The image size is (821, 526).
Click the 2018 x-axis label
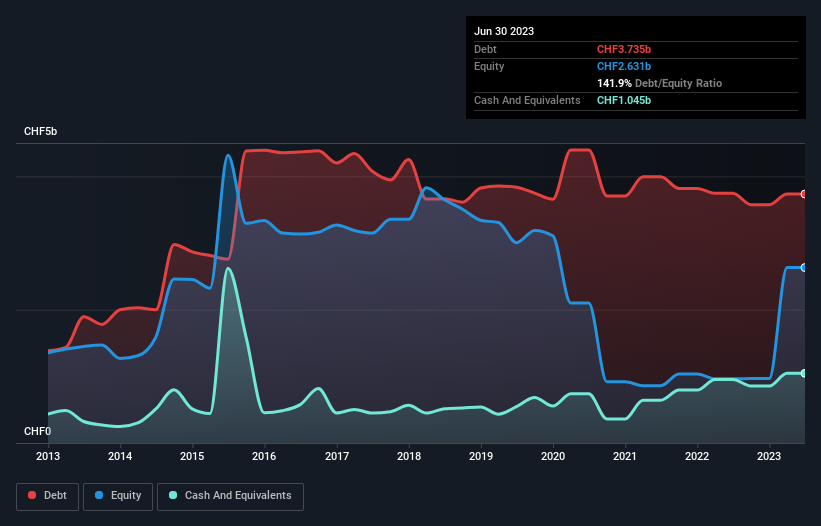point(409,456)
